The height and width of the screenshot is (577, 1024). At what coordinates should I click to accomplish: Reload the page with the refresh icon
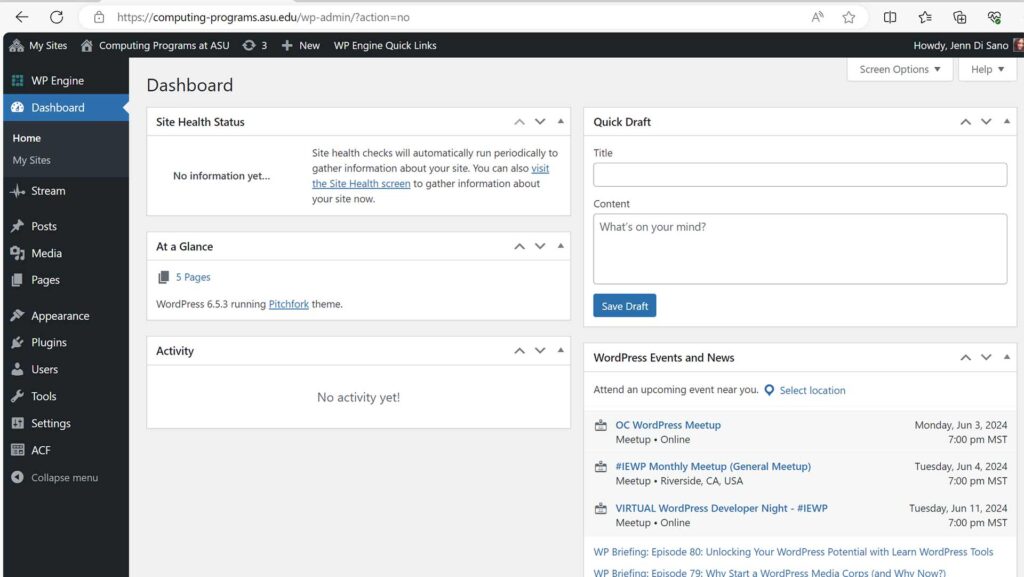[x=57, y=17]
